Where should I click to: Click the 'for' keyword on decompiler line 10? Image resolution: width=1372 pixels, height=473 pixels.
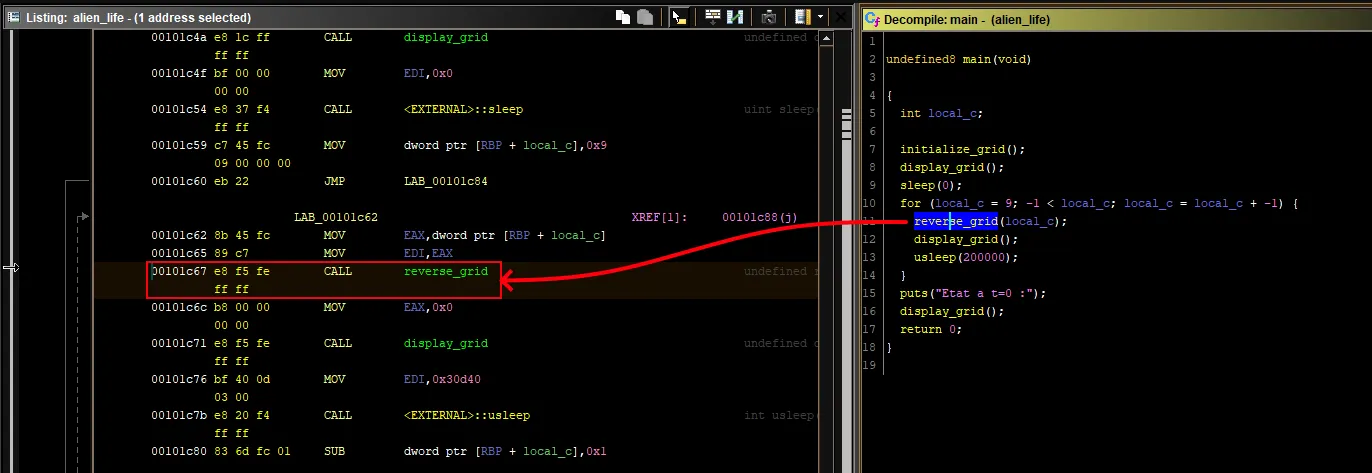(910, 203)
